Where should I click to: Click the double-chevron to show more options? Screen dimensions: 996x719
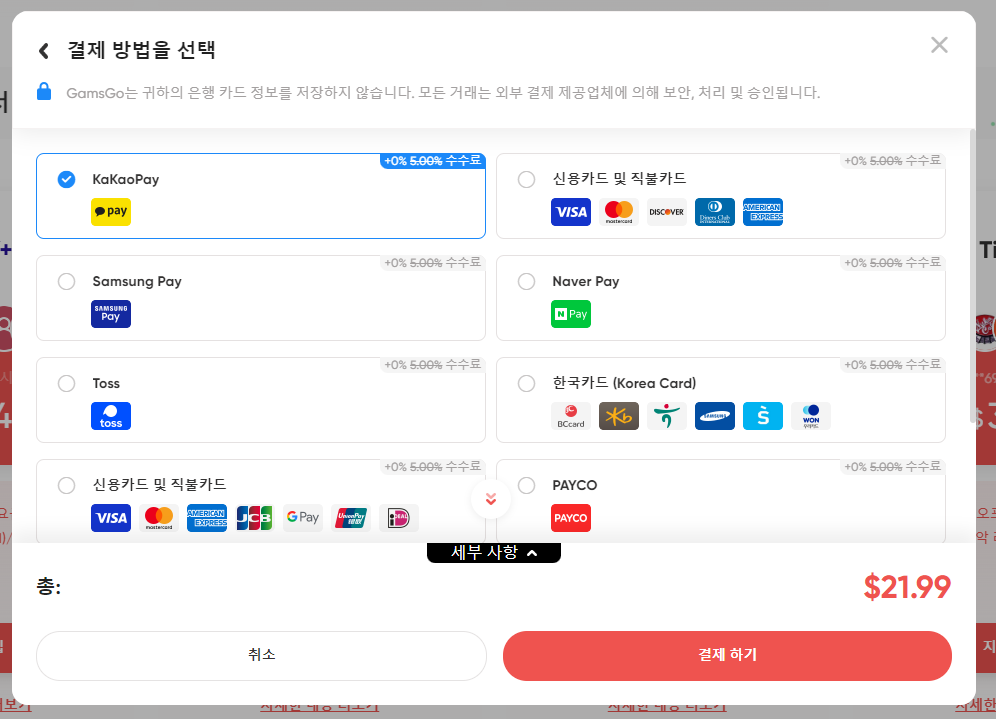coord(490,497)
